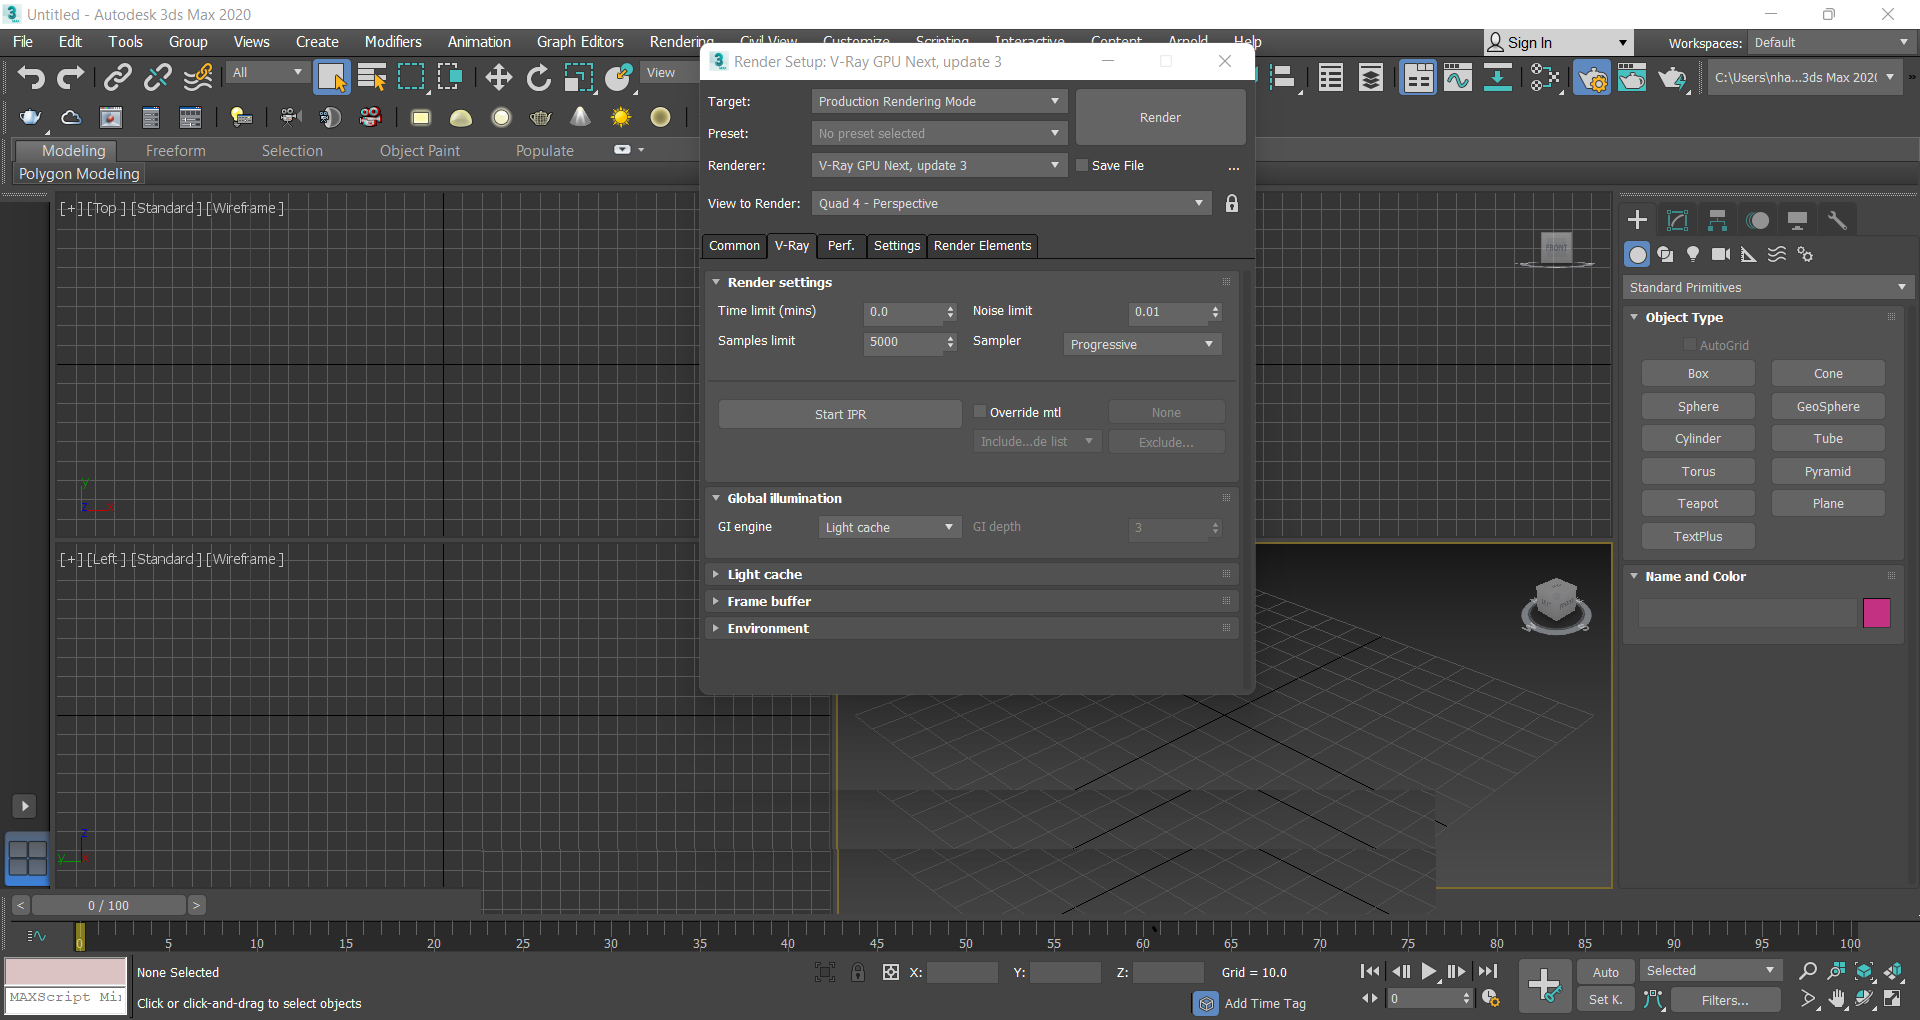Create a Teapot primitive
The height and width of the screenshot is (1020, 1920).
1697,502
